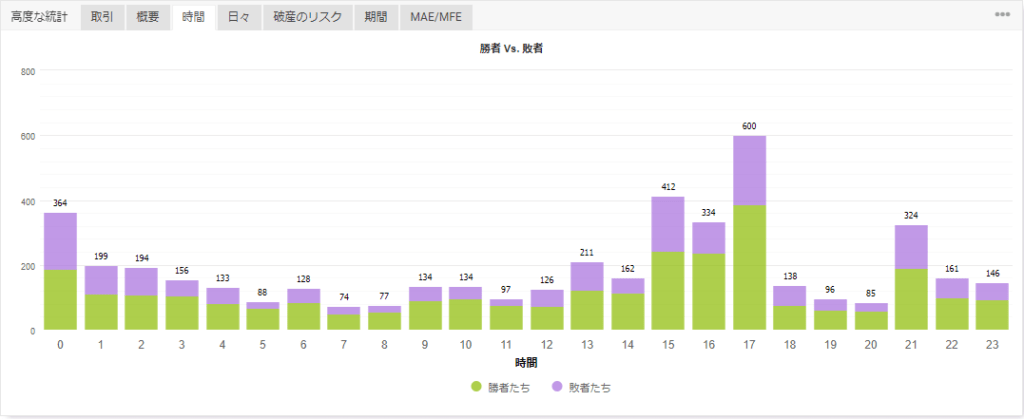This screenshot has height=419, width=1024.
Task: Open the MAE/MFE tab
Action: [436, 18]
